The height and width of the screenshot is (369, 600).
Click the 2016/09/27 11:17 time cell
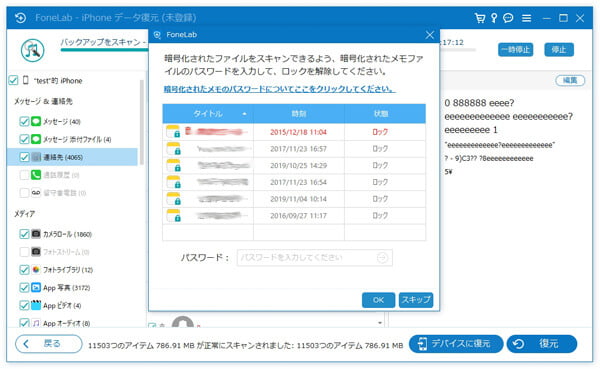[298, 216]
